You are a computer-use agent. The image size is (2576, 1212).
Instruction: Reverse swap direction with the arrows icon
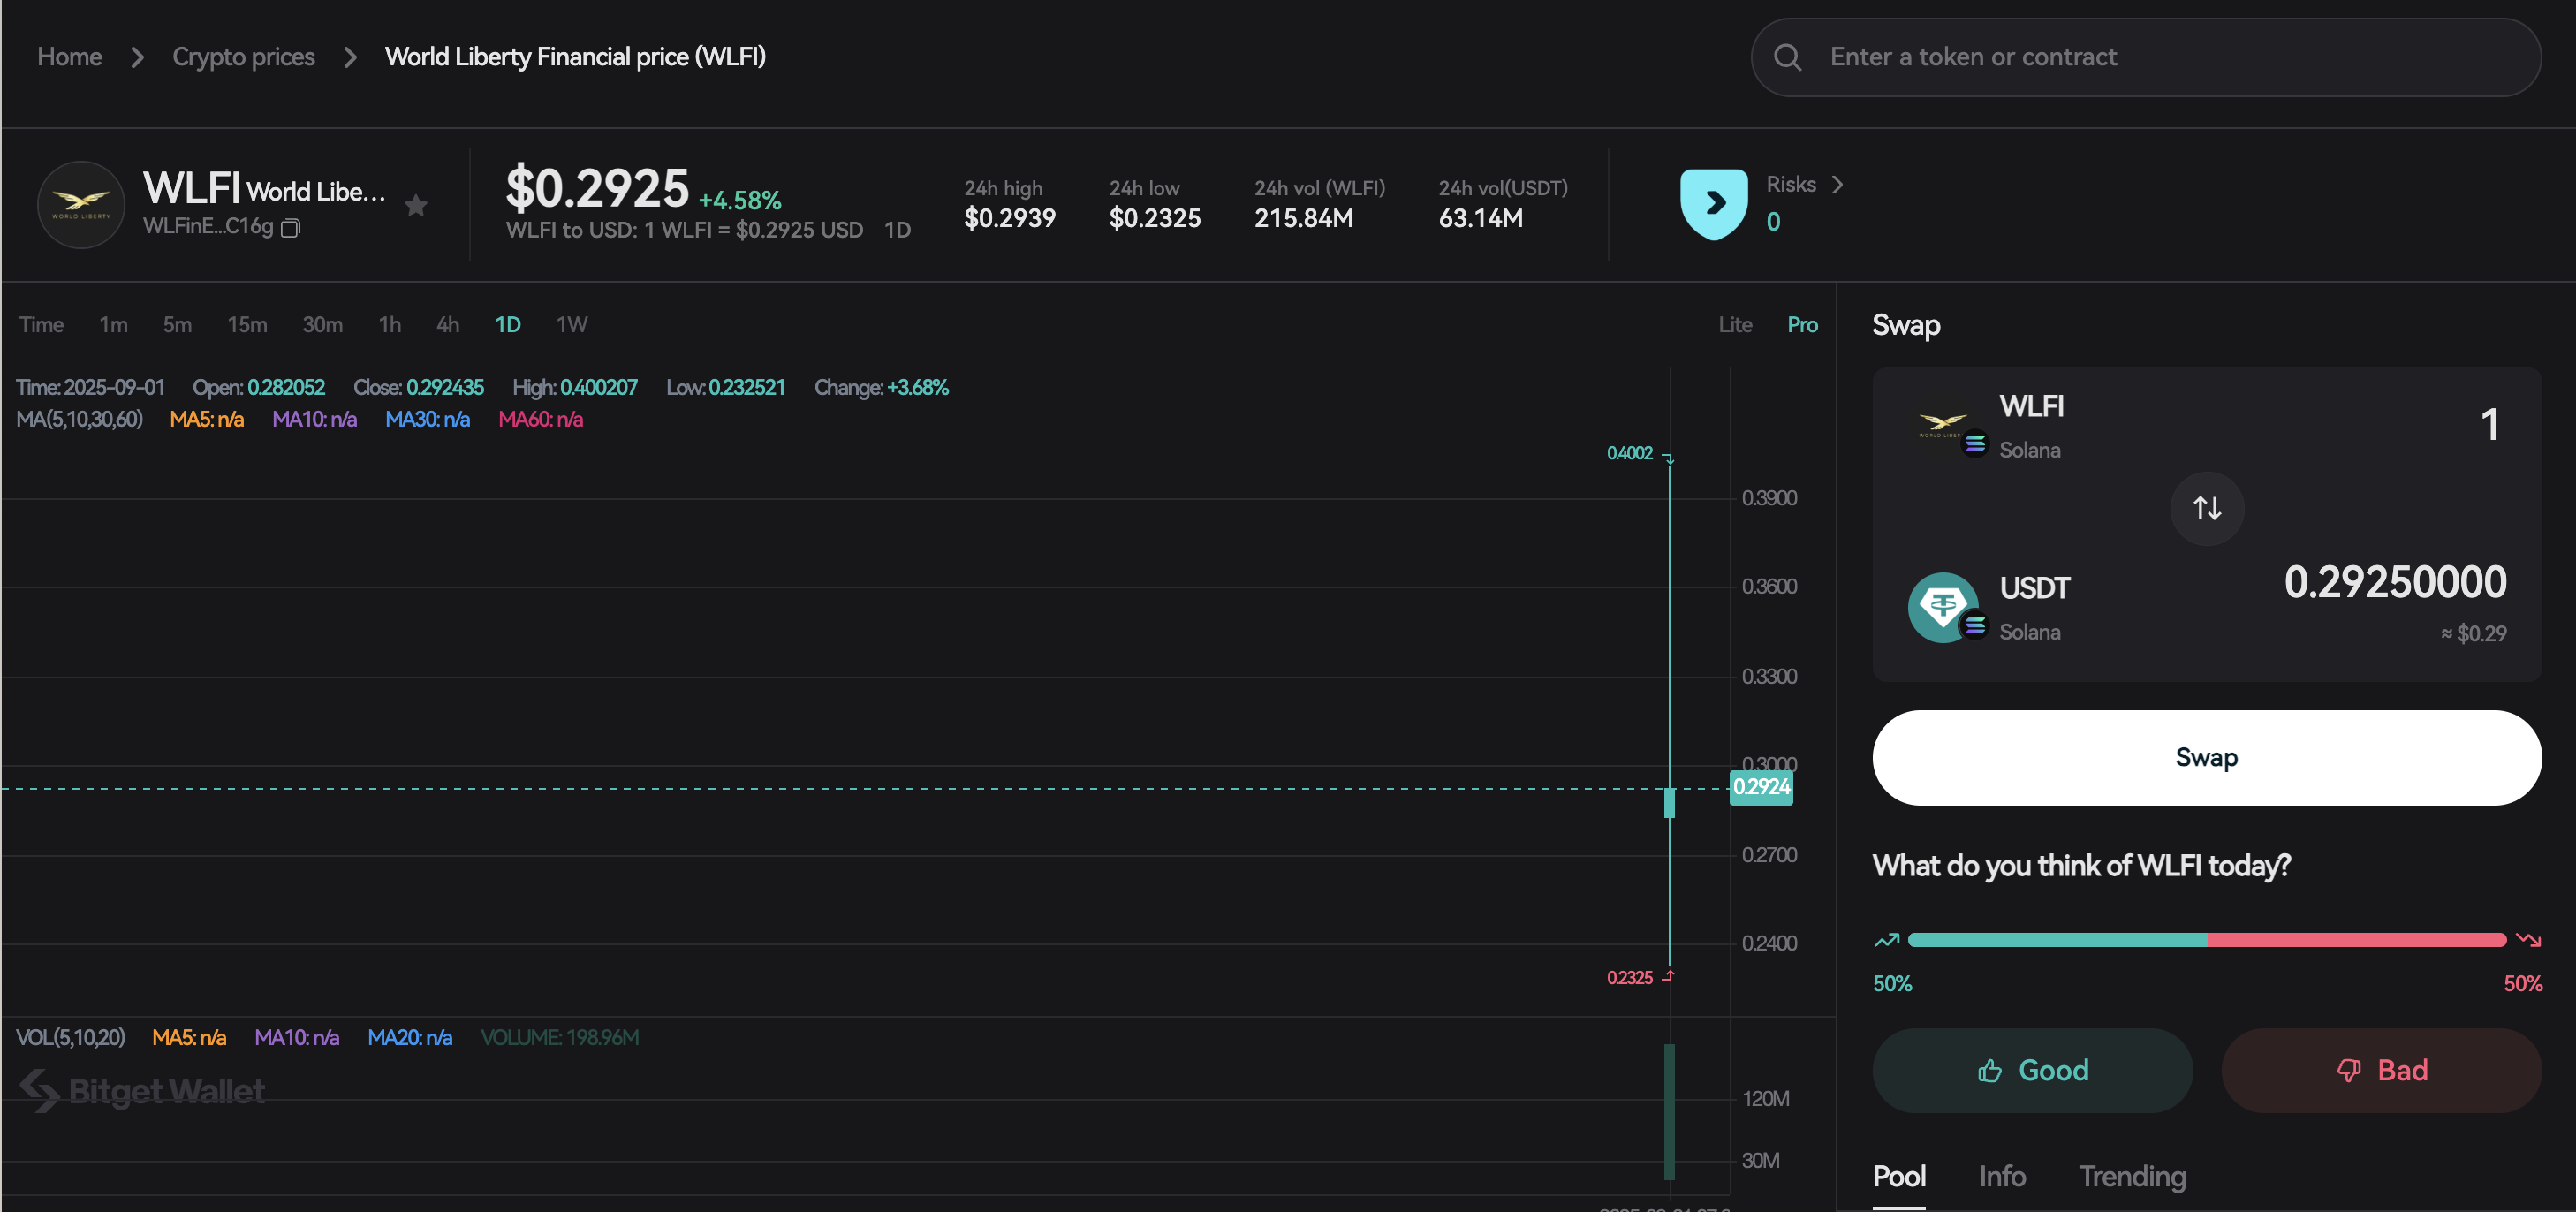tap(2206, 508)
